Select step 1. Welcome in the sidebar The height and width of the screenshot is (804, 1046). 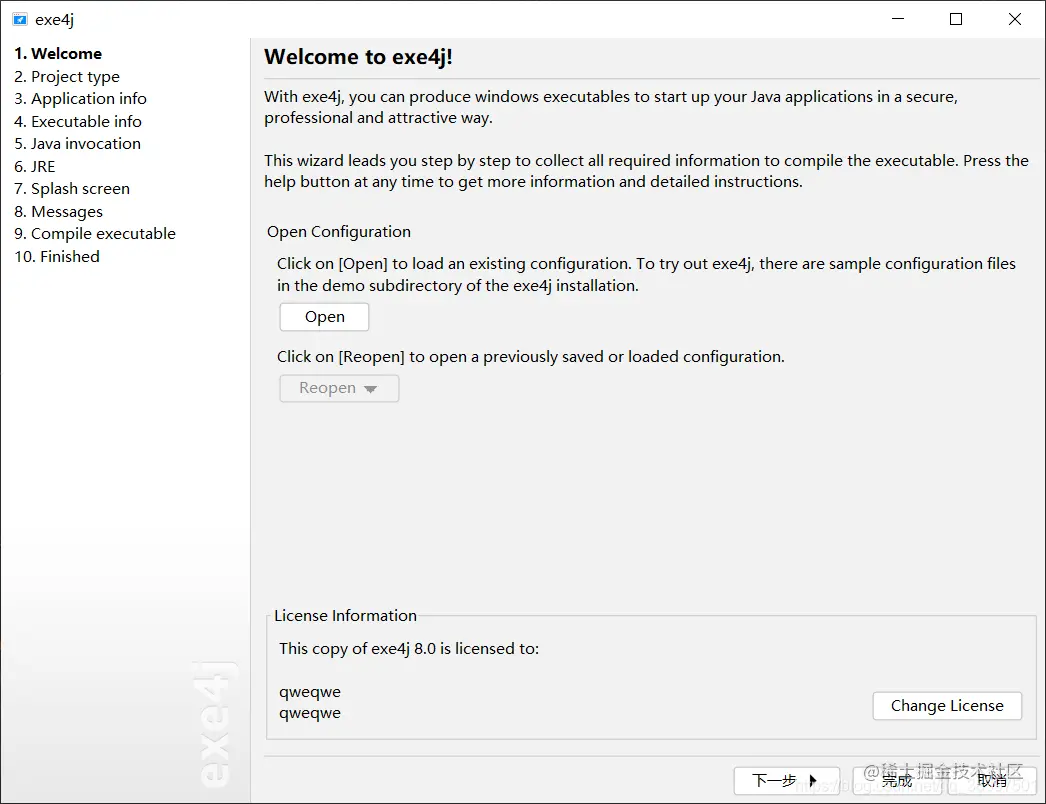(x=58, y=53)
